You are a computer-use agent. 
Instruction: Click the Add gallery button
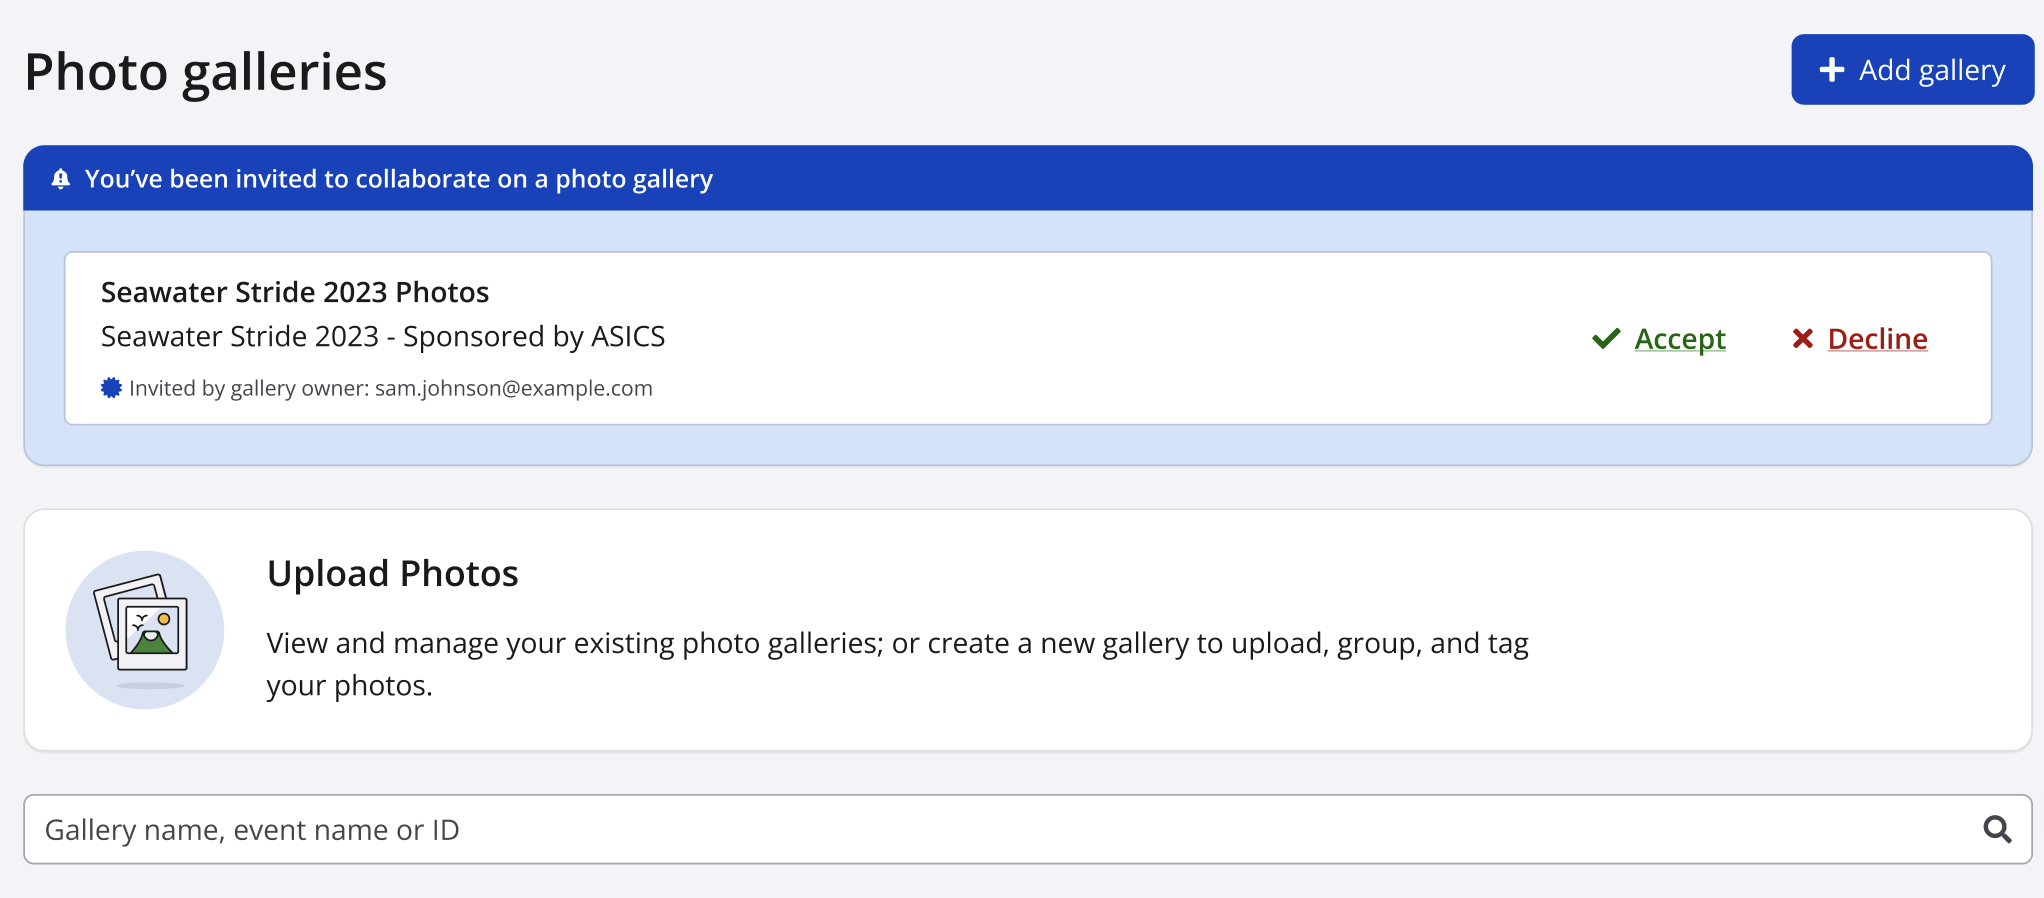pyautogui.click(x=1912, y=70)
